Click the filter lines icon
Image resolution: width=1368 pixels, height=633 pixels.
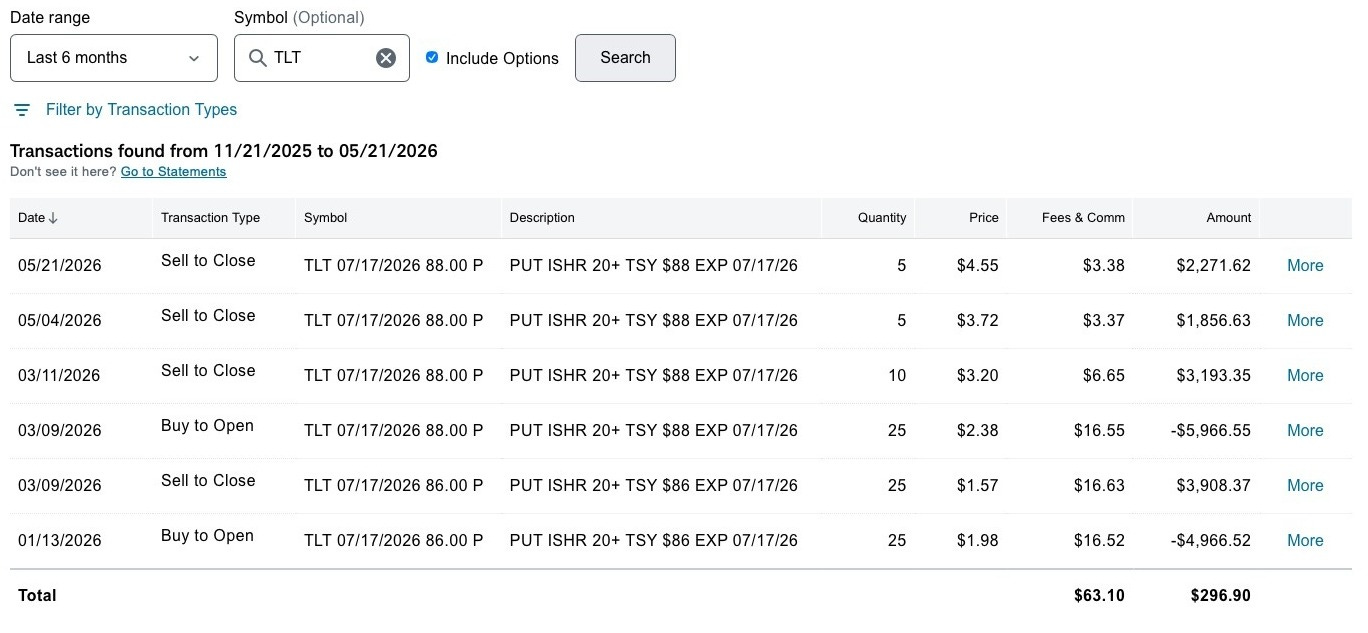(x=22, y=110)
